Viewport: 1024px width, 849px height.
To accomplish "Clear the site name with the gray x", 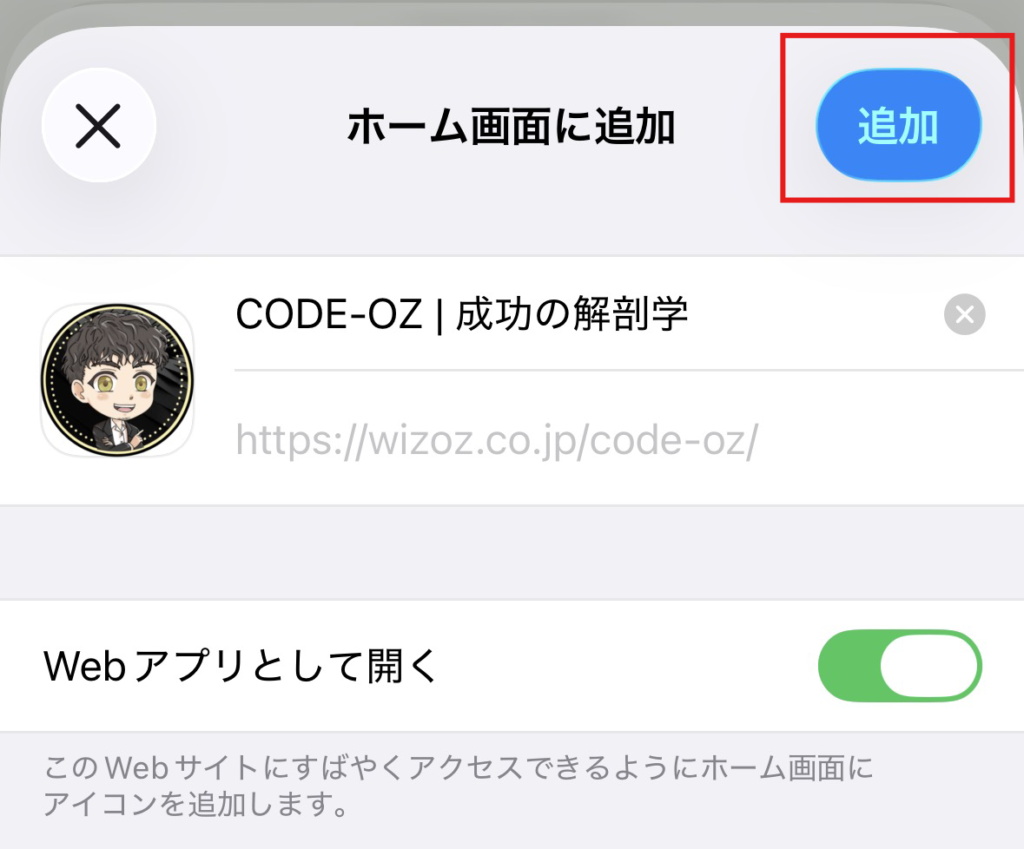I will tap(965, 315).
